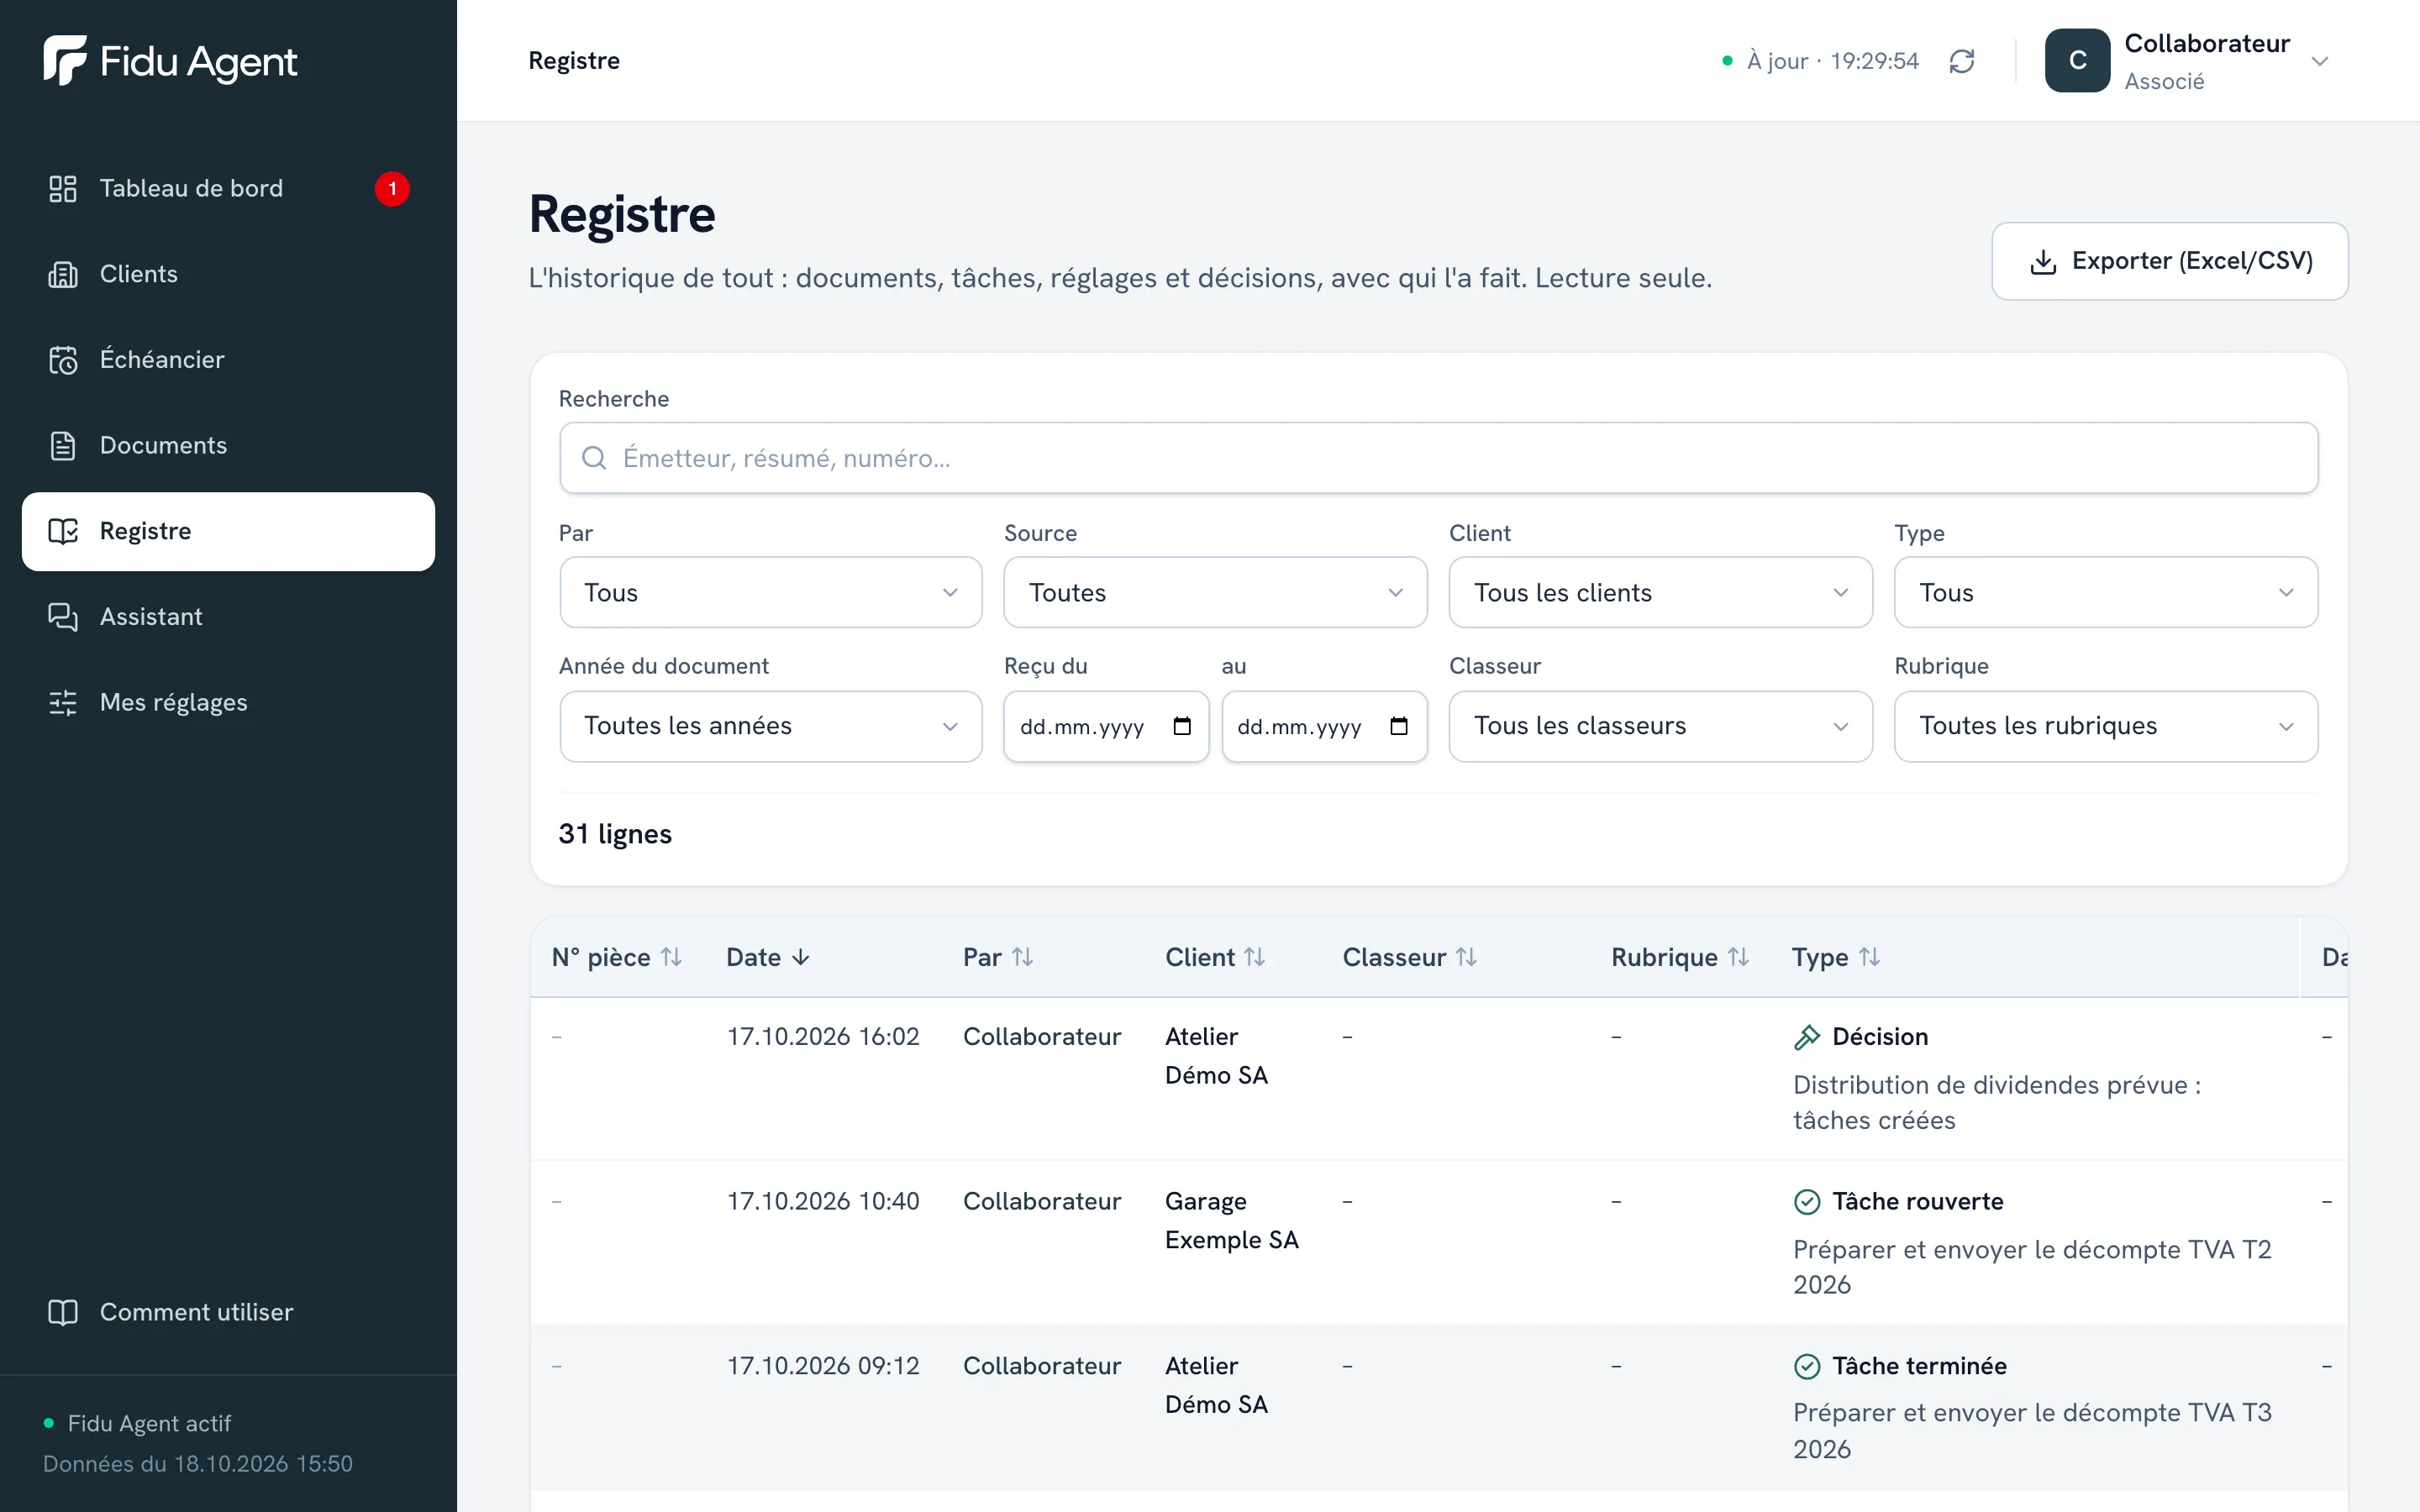The image size is (2420, 1512).
Task: Click the red notification badge showing 1
Action: [392, 189]
